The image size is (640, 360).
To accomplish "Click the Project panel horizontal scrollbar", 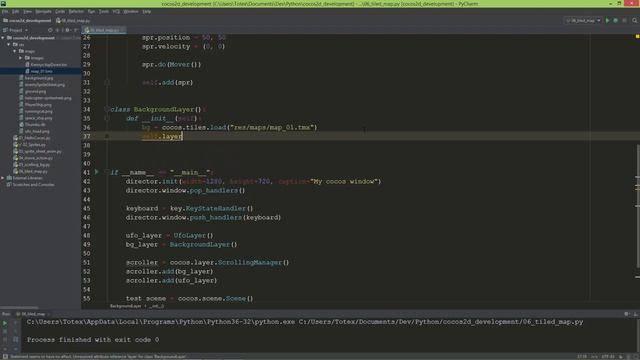I will pos(19,307).
